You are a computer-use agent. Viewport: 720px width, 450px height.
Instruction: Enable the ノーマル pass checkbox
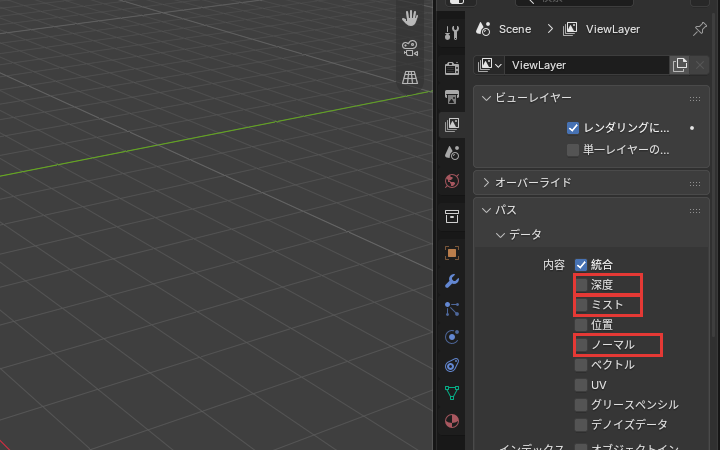pos(581,344)
